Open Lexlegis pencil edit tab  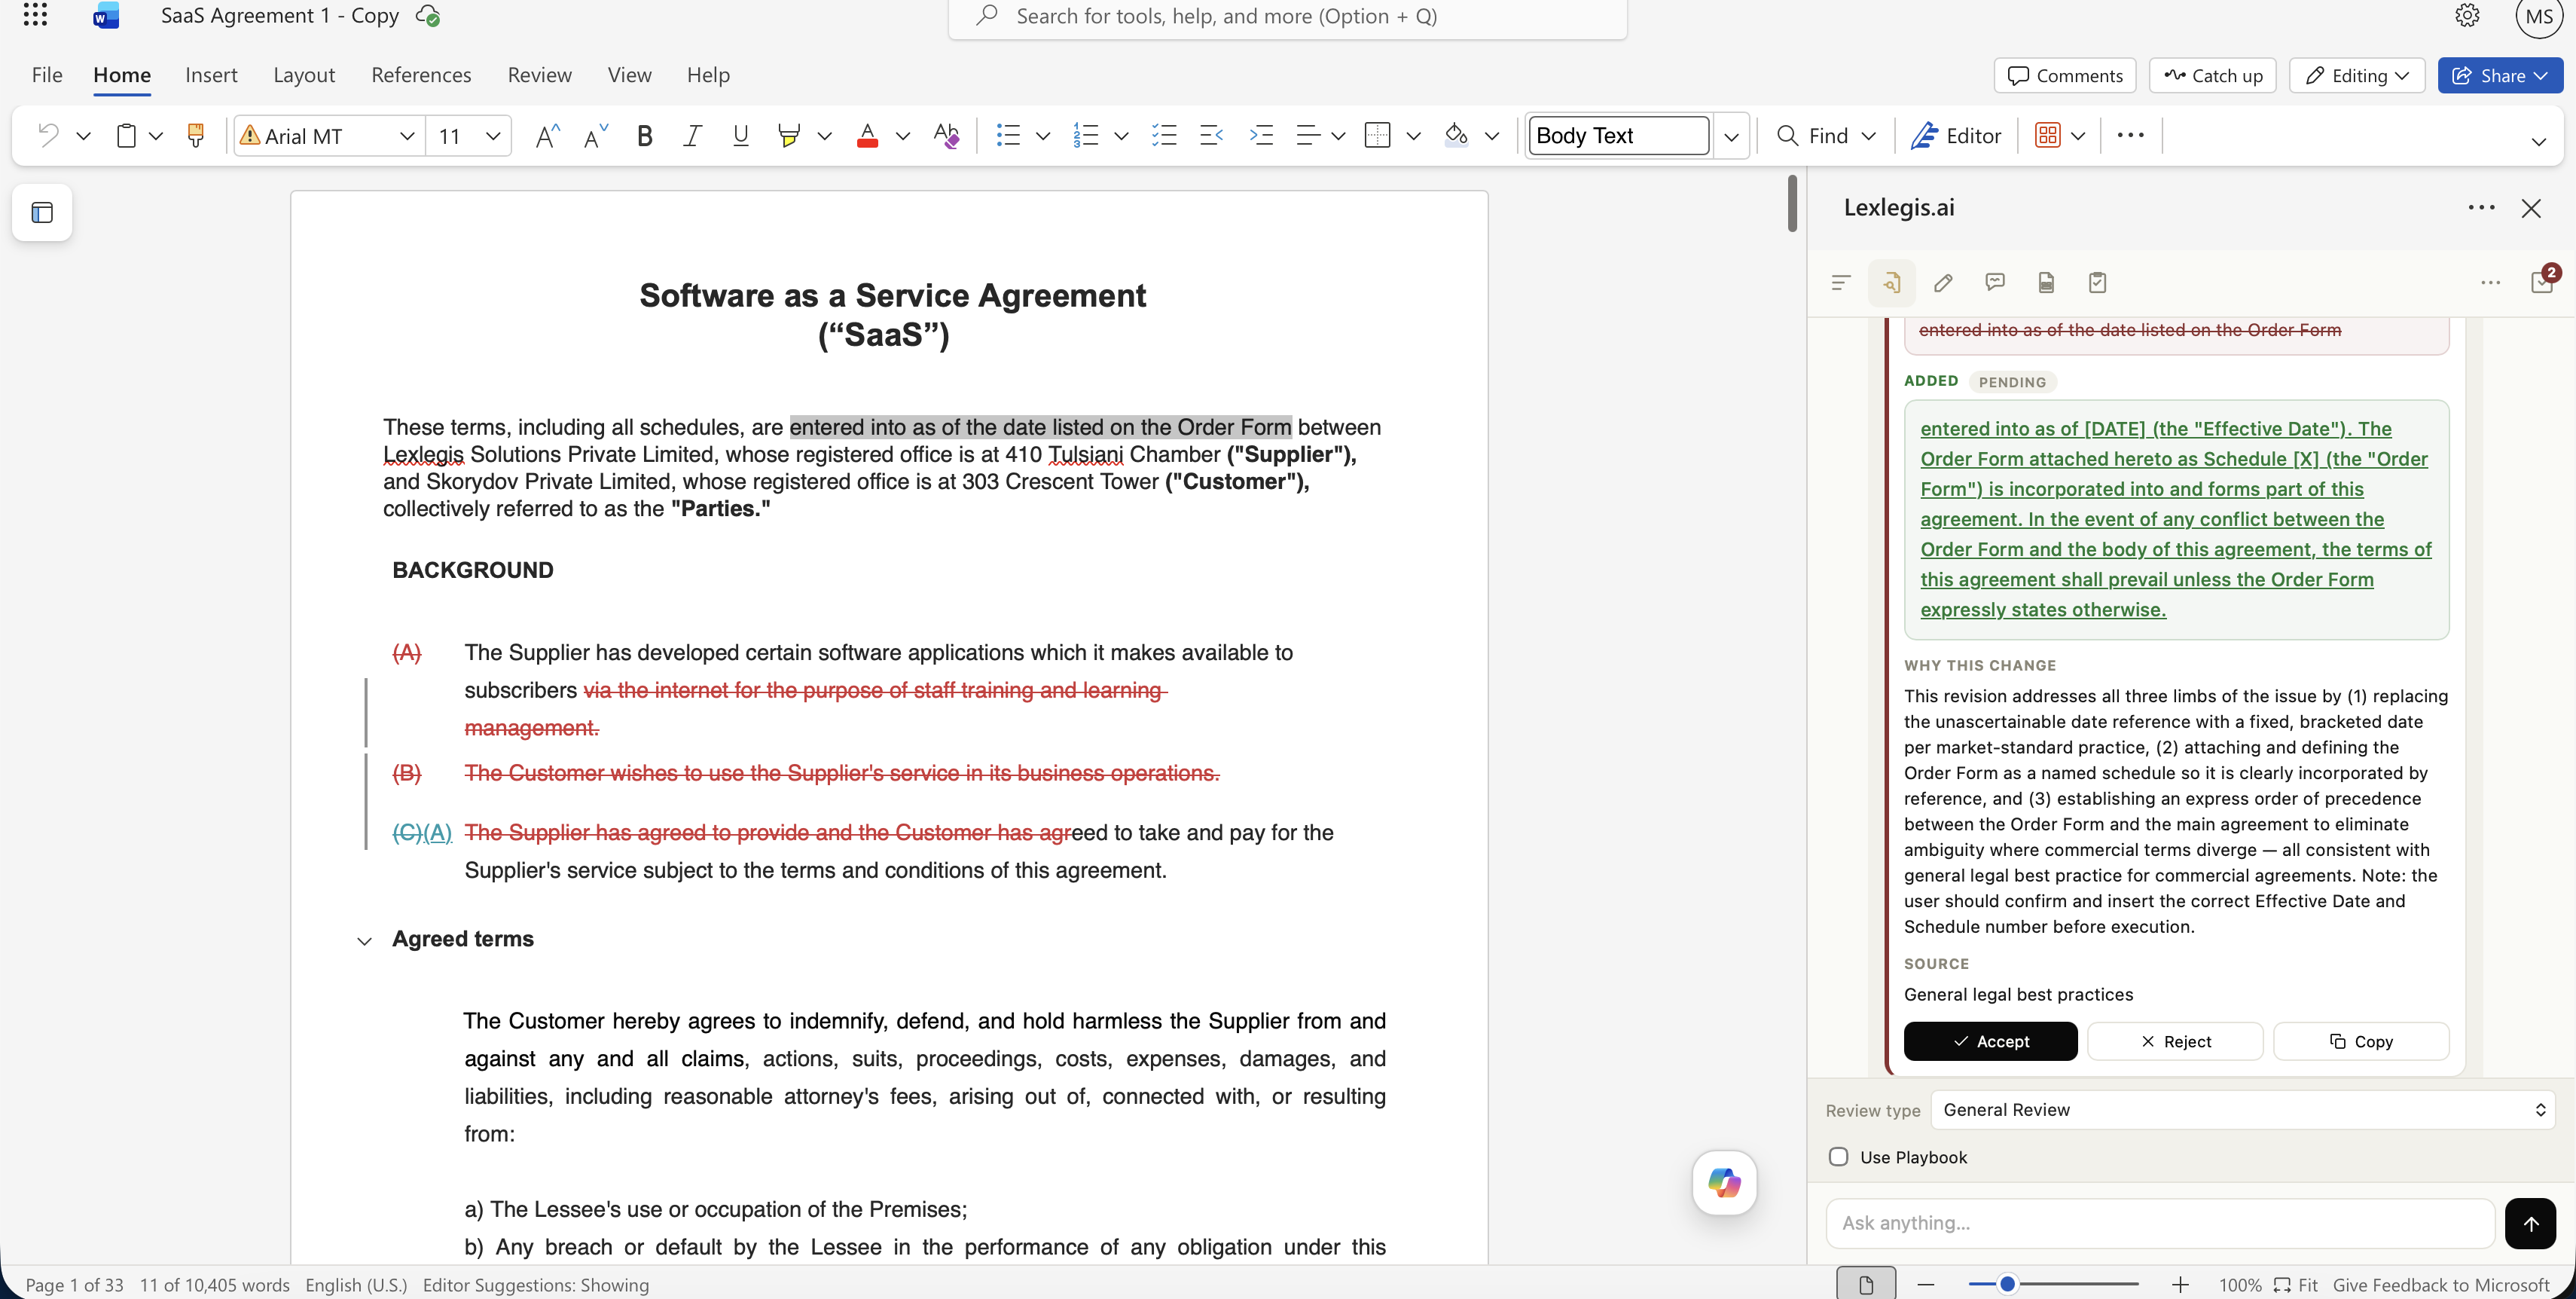(x=1943, y=283)
